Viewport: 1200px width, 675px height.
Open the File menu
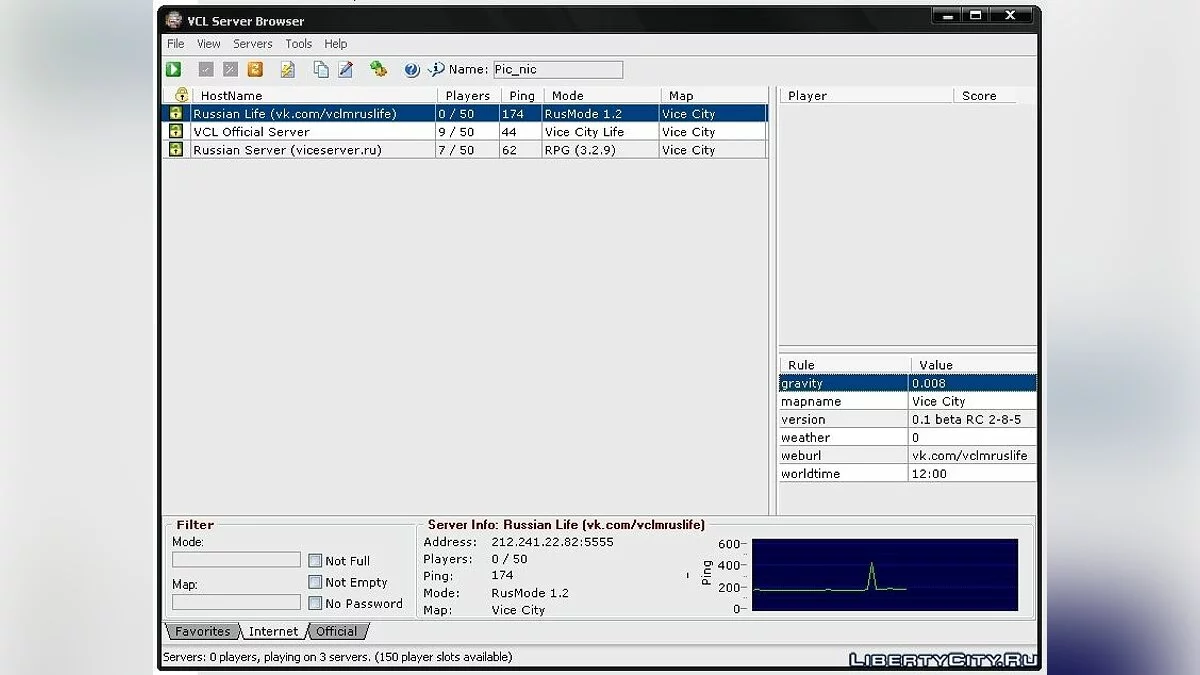(x=175, y=44)
